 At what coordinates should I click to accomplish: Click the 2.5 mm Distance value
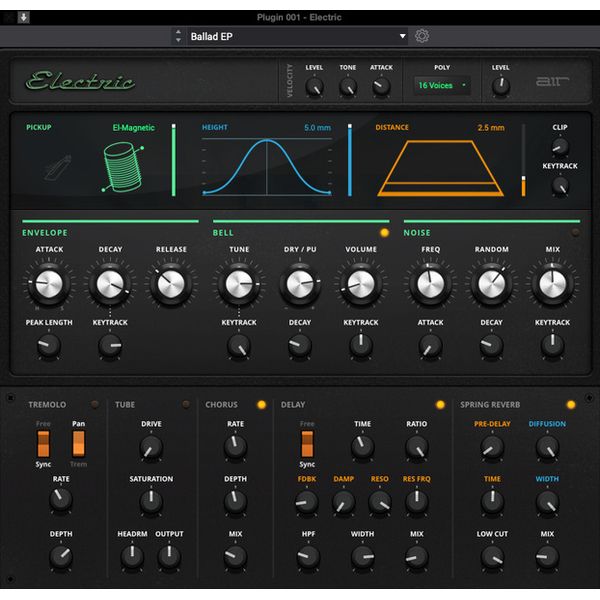(x=491, y=127)
